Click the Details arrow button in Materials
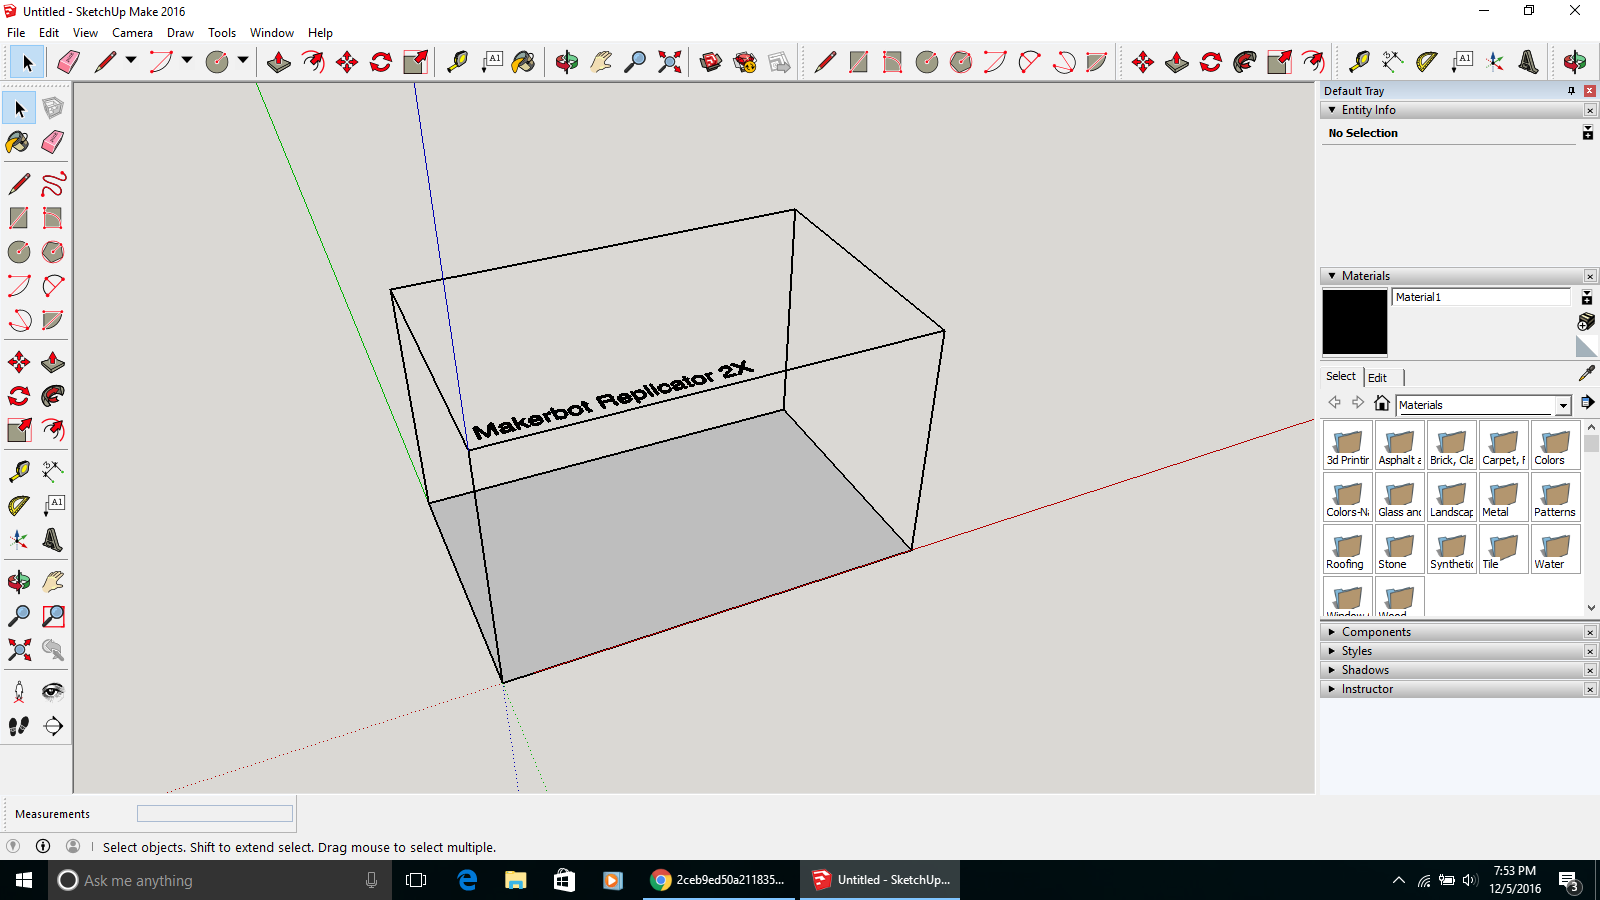This screenshot has height=900, width=1600. tap(1587, 402)
